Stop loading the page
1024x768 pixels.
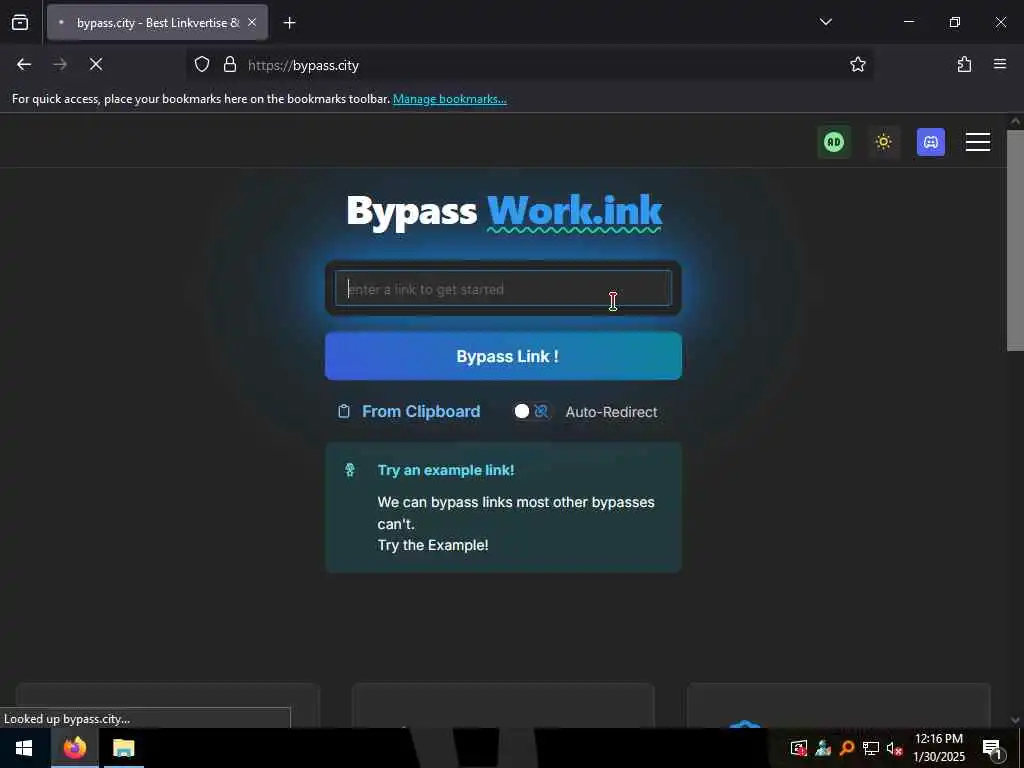coord(96,64)
